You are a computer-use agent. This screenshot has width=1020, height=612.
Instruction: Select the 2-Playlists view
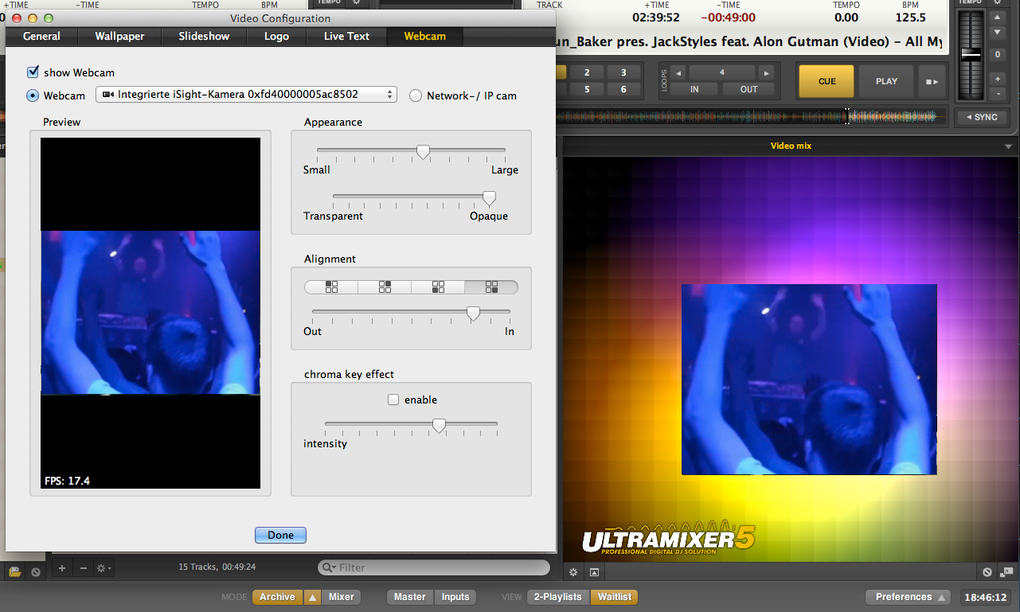click(x=557, y=596)
